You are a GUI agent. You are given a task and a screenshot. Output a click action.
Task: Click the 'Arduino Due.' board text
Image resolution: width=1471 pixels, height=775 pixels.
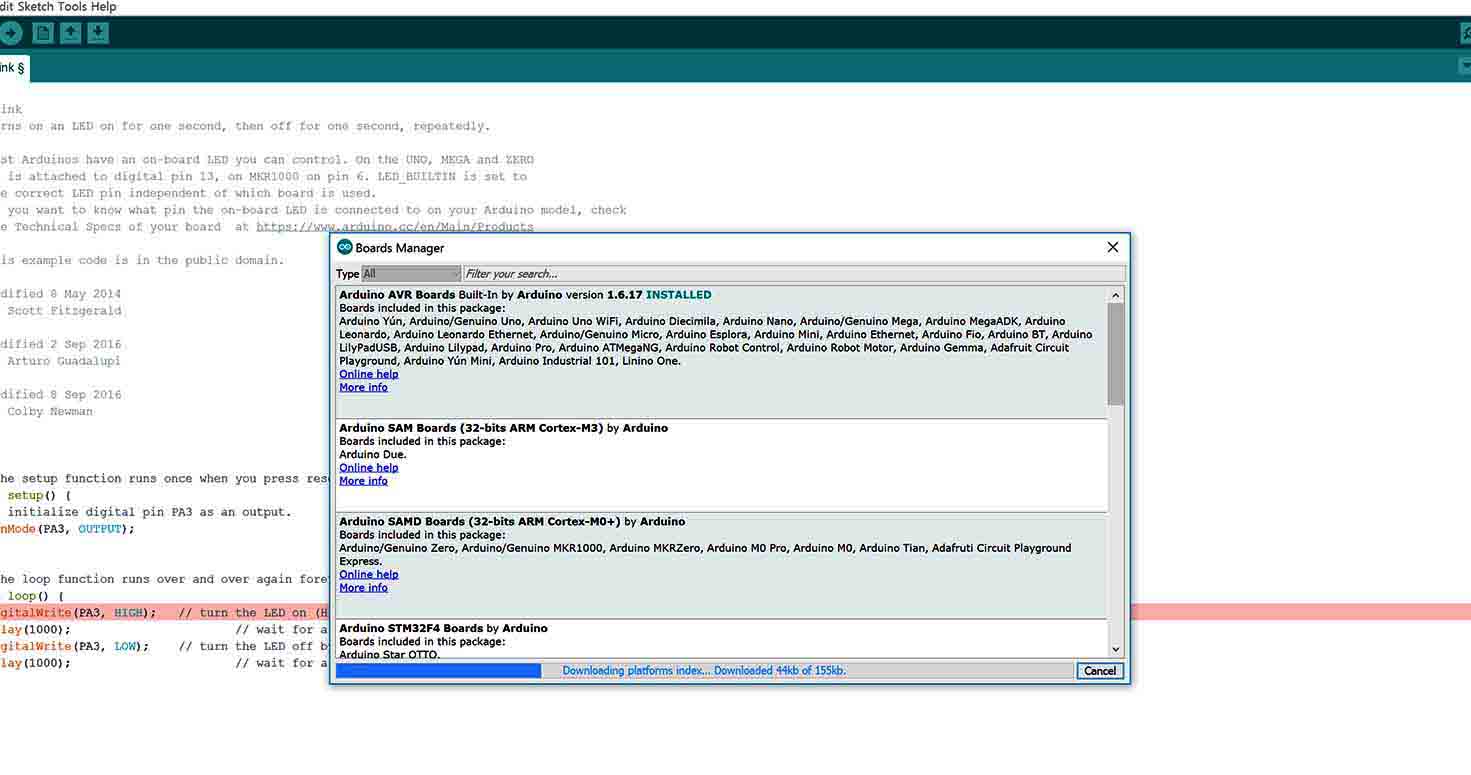click(373, 454)
